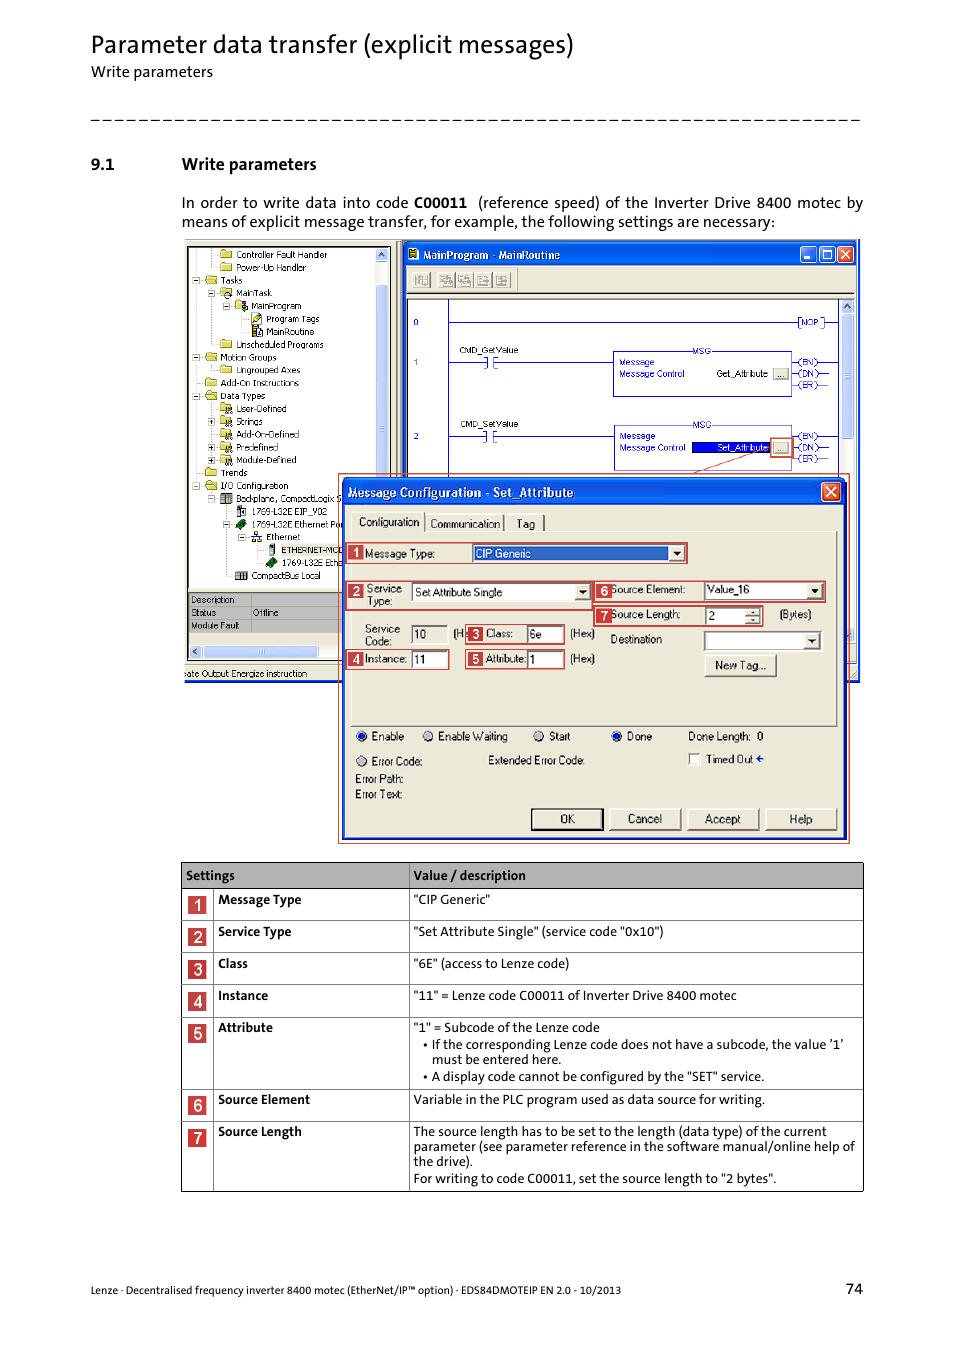Screen dimensions: 954x1350
Task: Switch to the Tag tab
Action: click(x=525, y=523)
